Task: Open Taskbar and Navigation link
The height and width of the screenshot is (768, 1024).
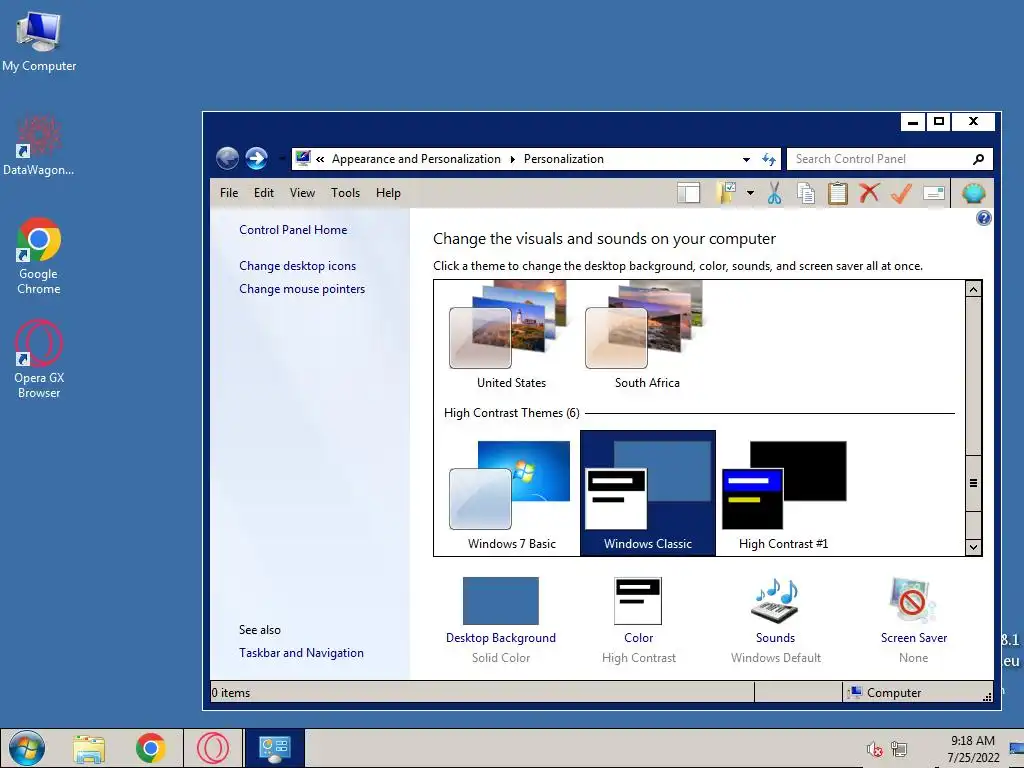Action: point(301,653)
